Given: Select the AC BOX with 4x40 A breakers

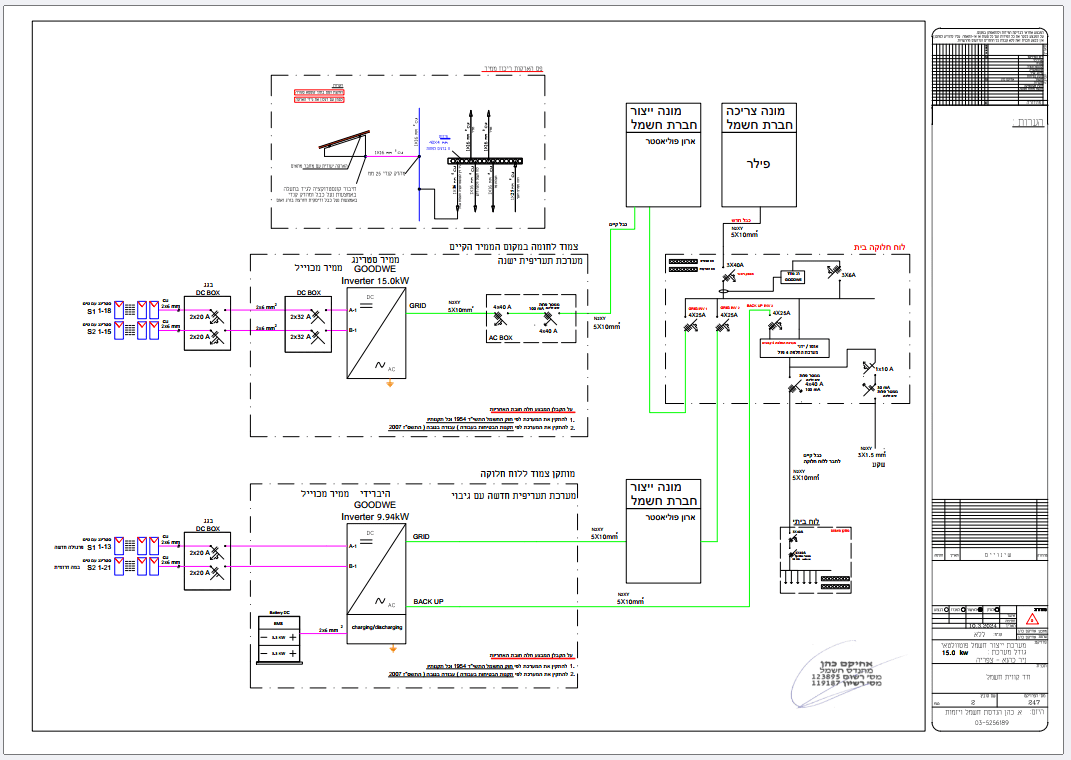Looking at the screenshot, I should click(531, 319).
